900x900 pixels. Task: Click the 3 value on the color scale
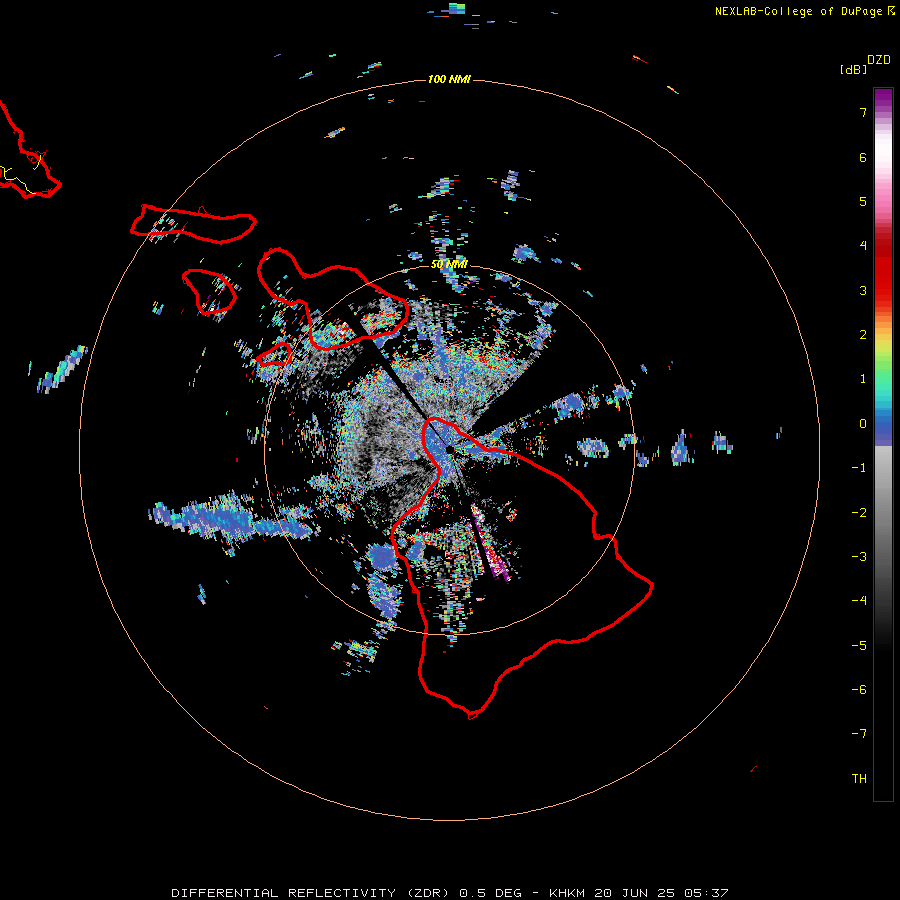pyautogui.click(x=863, y=290)
